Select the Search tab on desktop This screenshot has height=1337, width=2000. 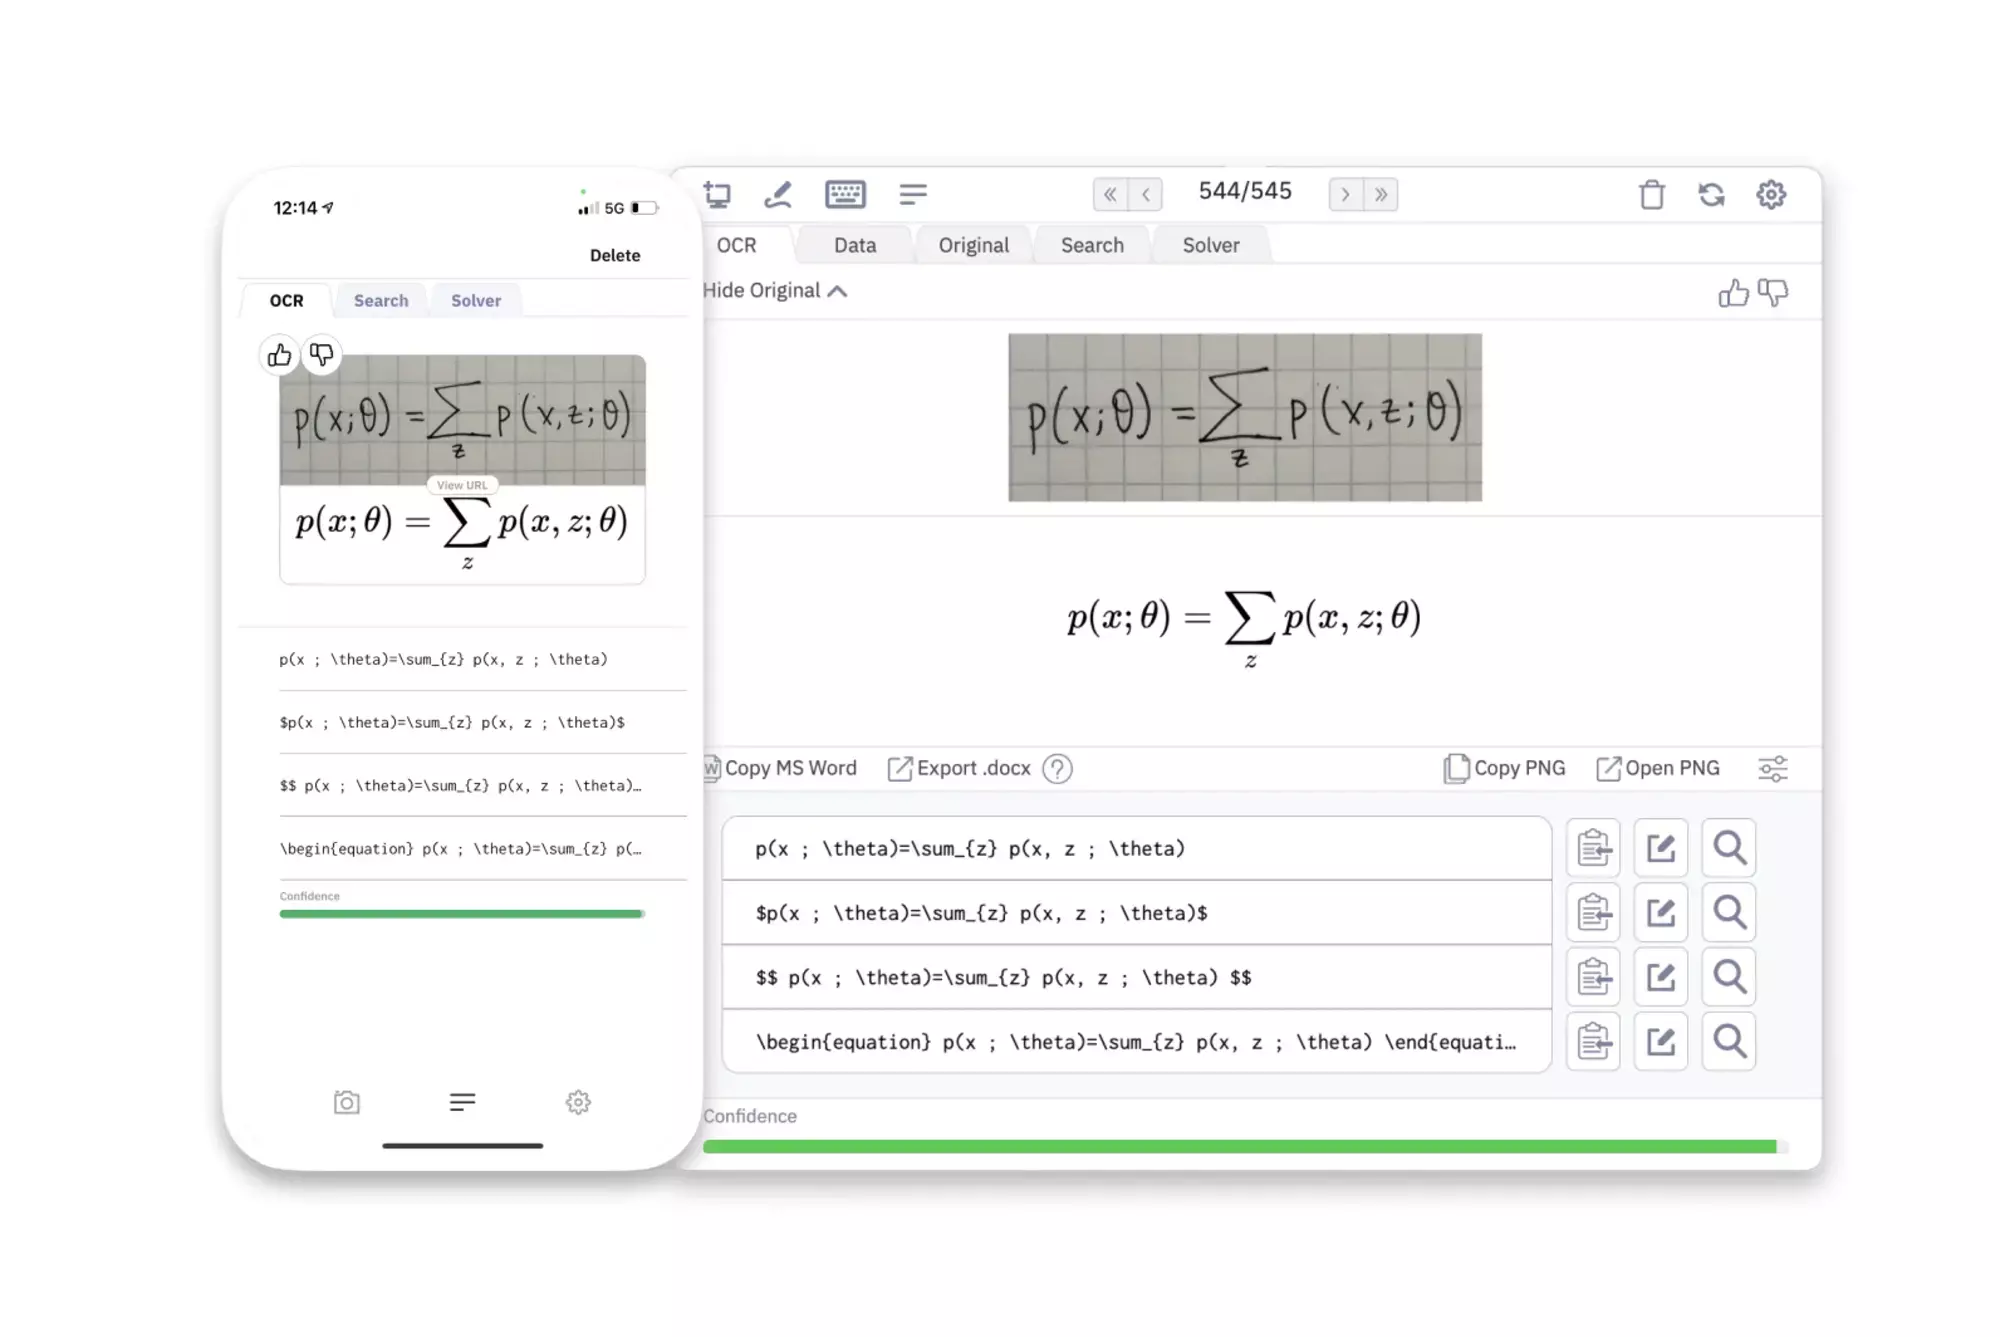pos(1092,243)
